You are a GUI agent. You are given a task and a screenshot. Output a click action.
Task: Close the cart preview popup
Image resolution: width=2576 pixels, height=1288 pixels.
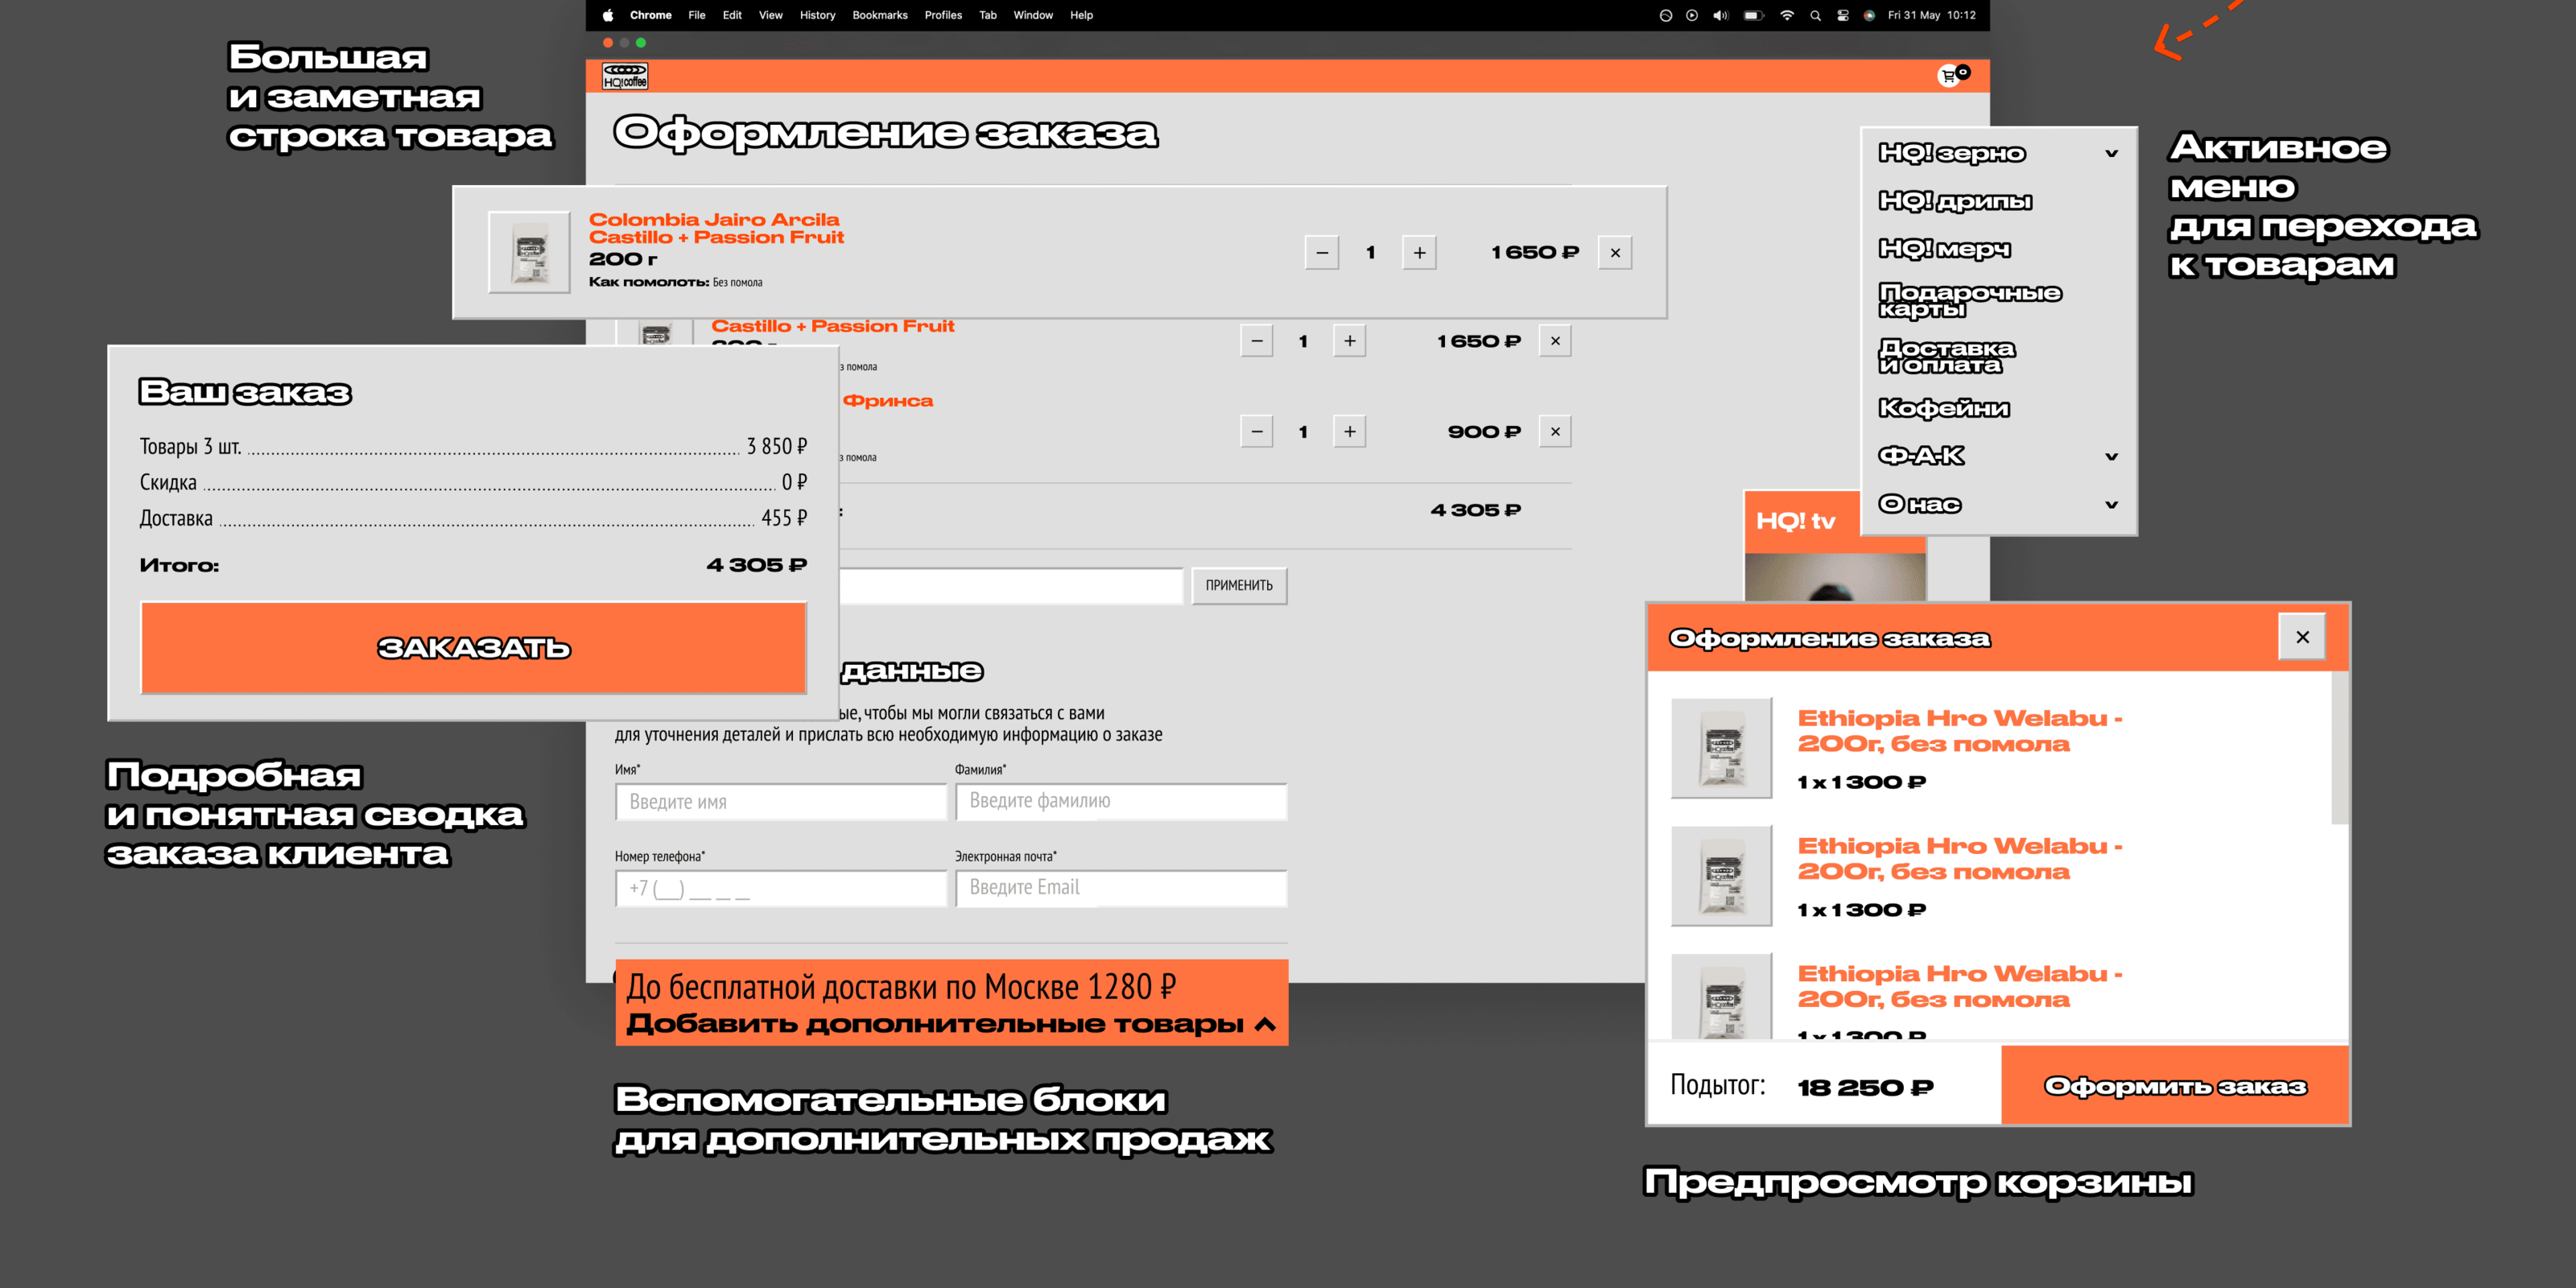[2302, 637]
